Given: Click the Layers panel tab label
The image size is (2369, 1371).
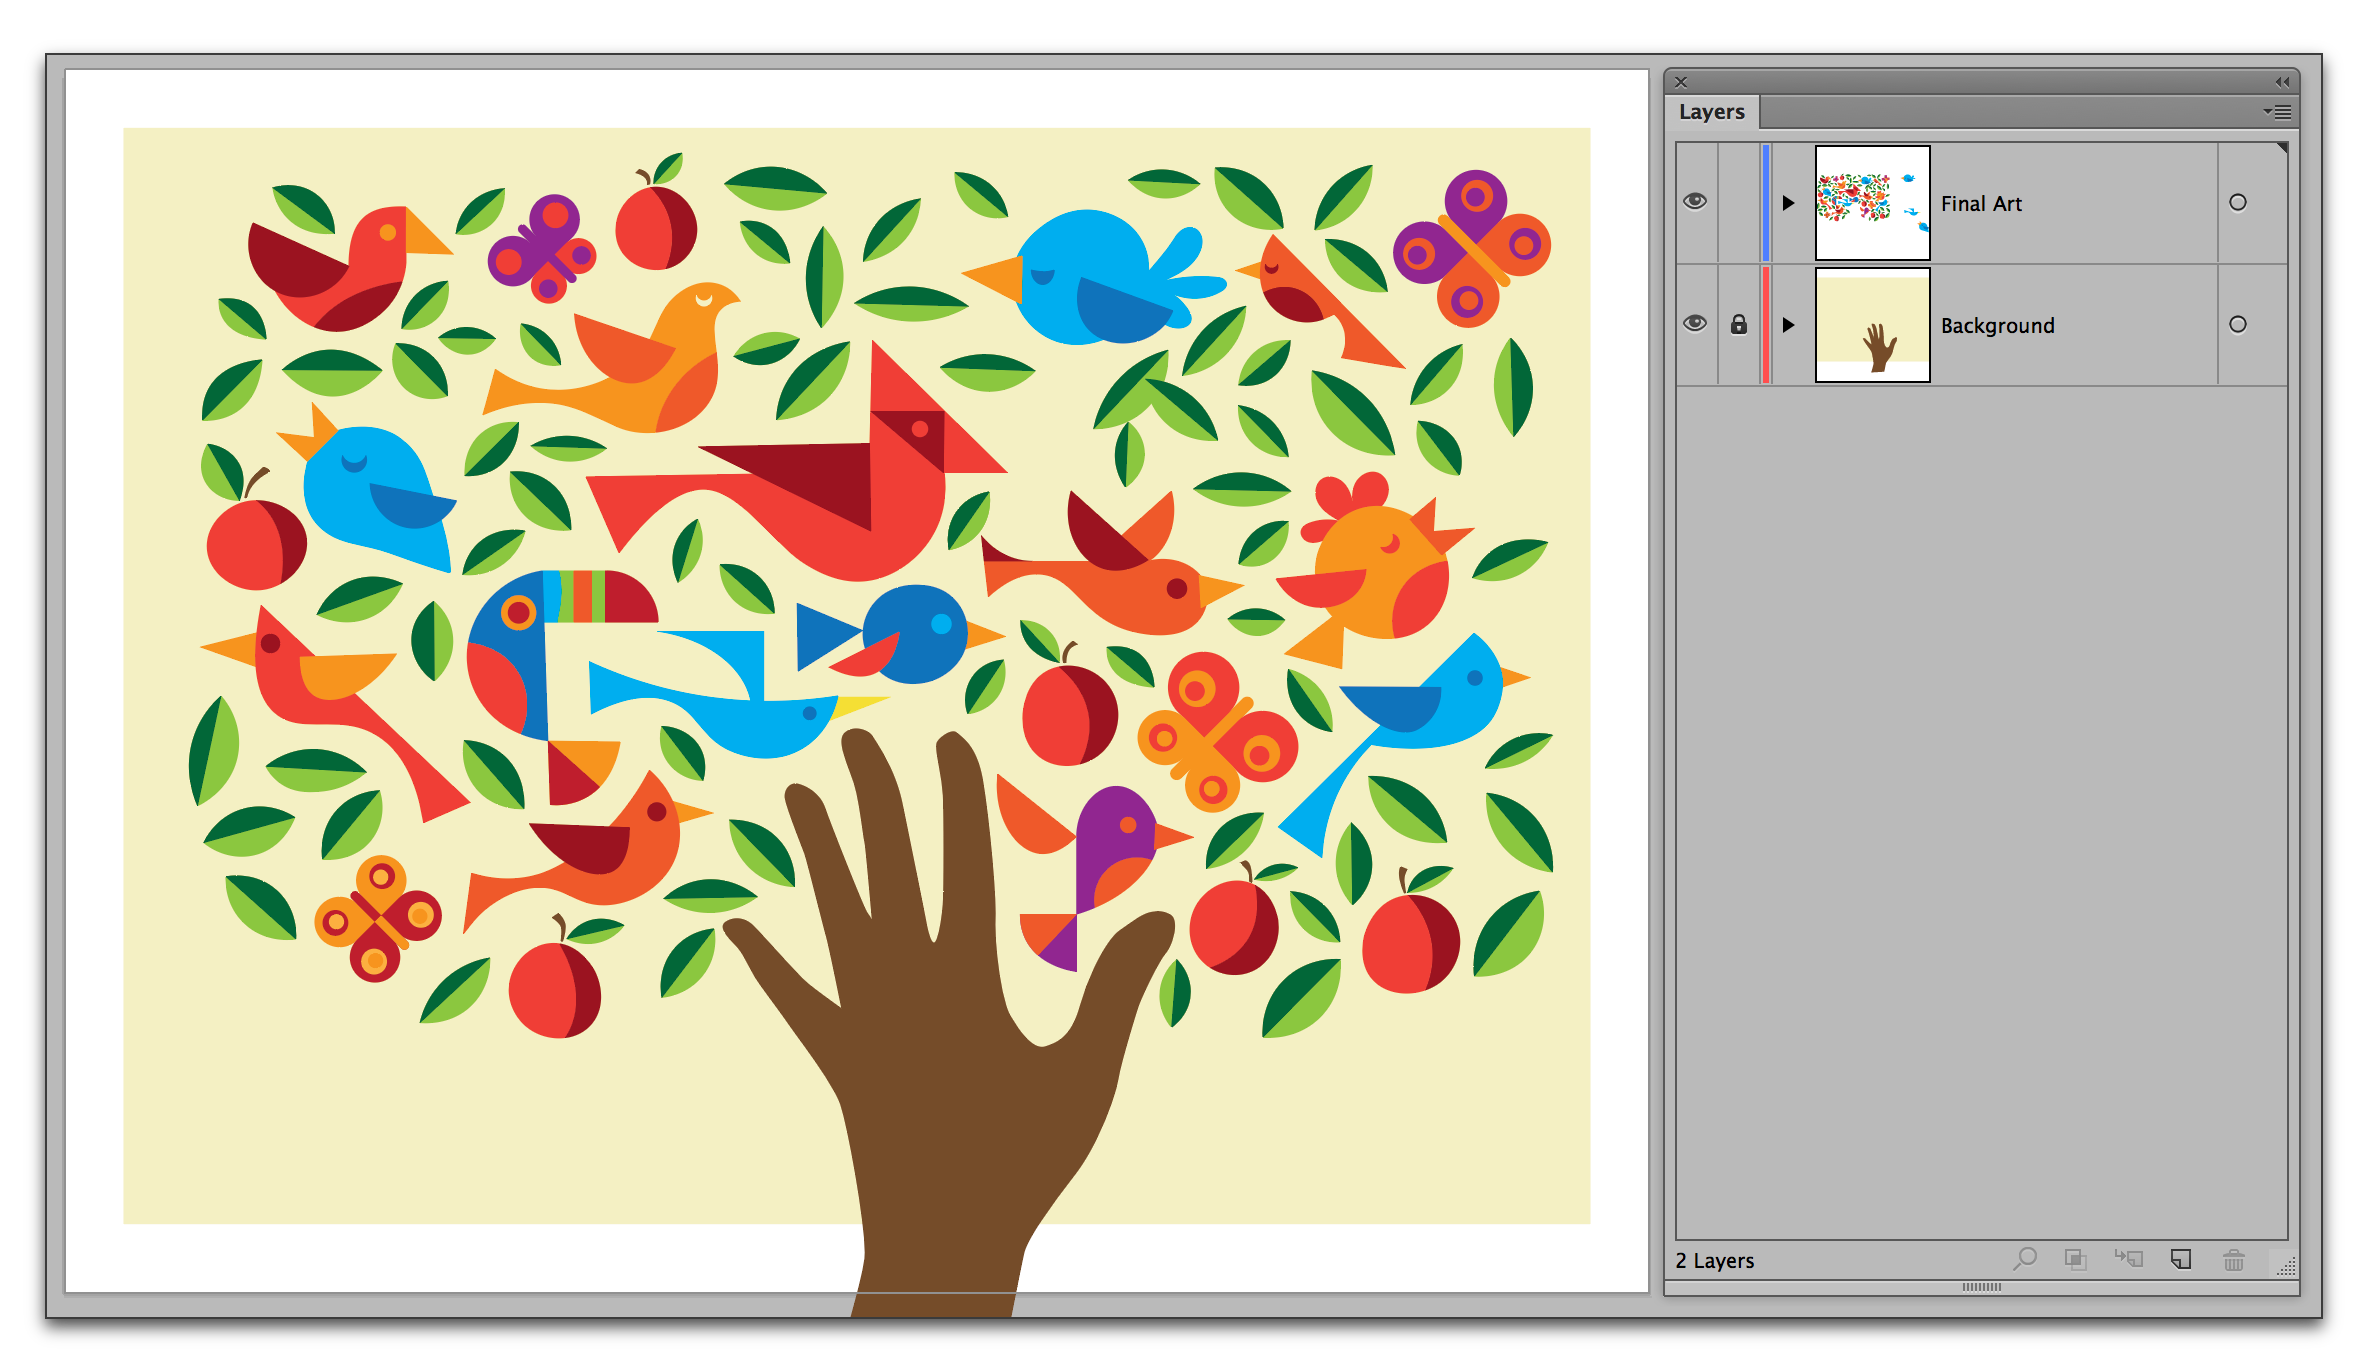Looking at the screenshot, I should (1711, 111).
